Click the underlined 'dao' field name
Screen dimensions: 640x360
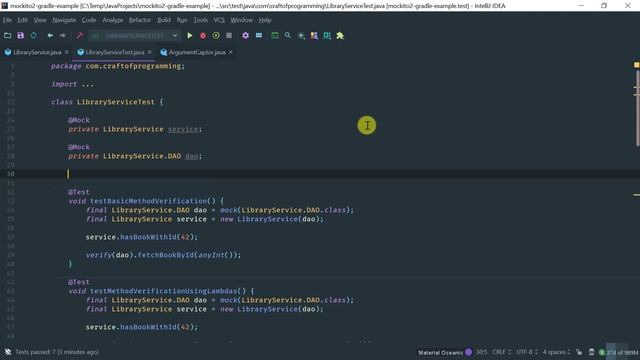point(191,156)
